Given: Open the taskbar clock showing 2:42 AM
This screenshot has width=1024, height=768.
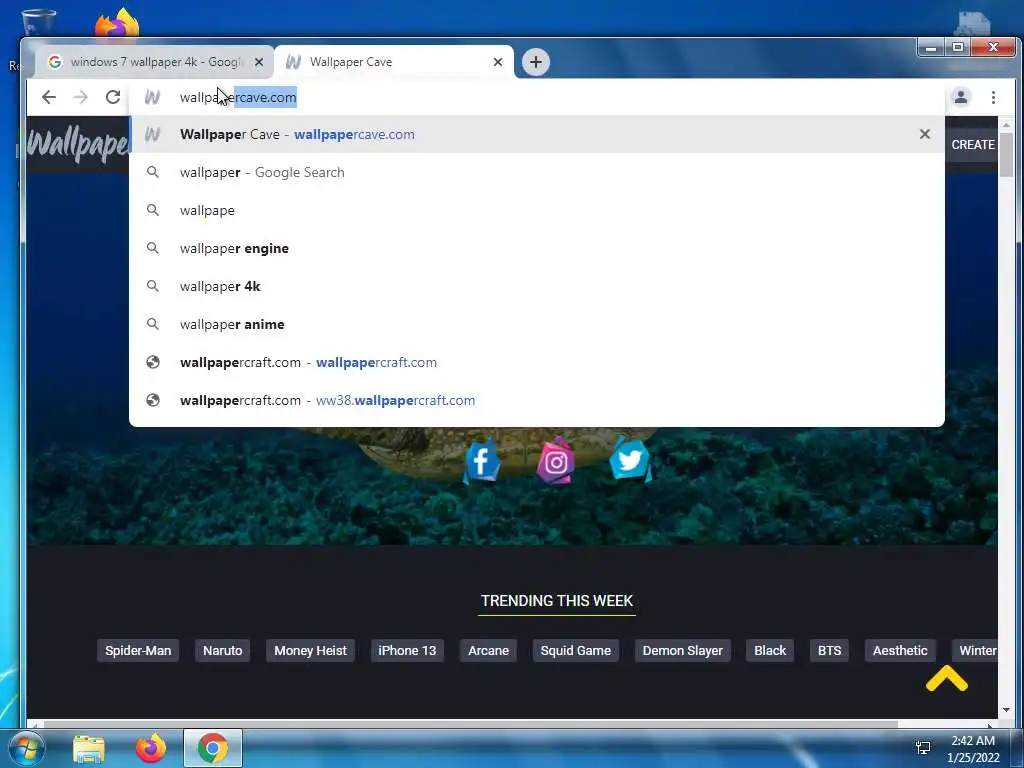Looking at the screenshot, I should tap(973, 748).
